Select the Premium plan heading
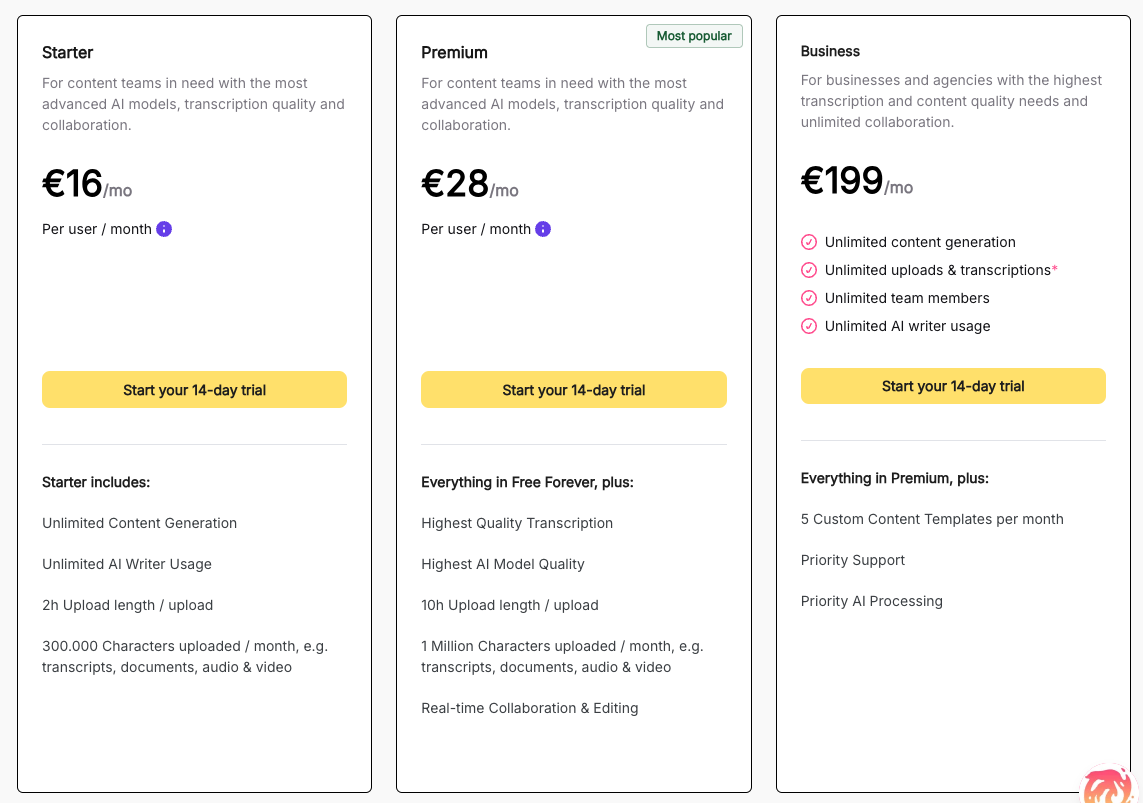 (x=454, y=52)
